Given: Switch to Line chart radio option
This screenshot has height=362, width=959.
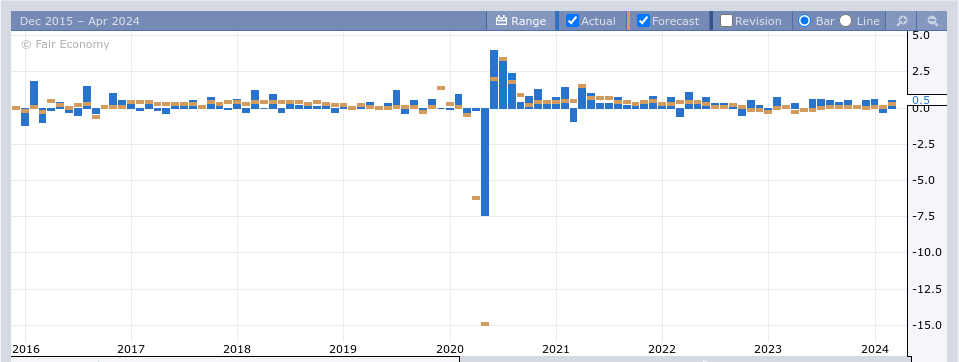Looking at the screenshot, I should [845, 21].
